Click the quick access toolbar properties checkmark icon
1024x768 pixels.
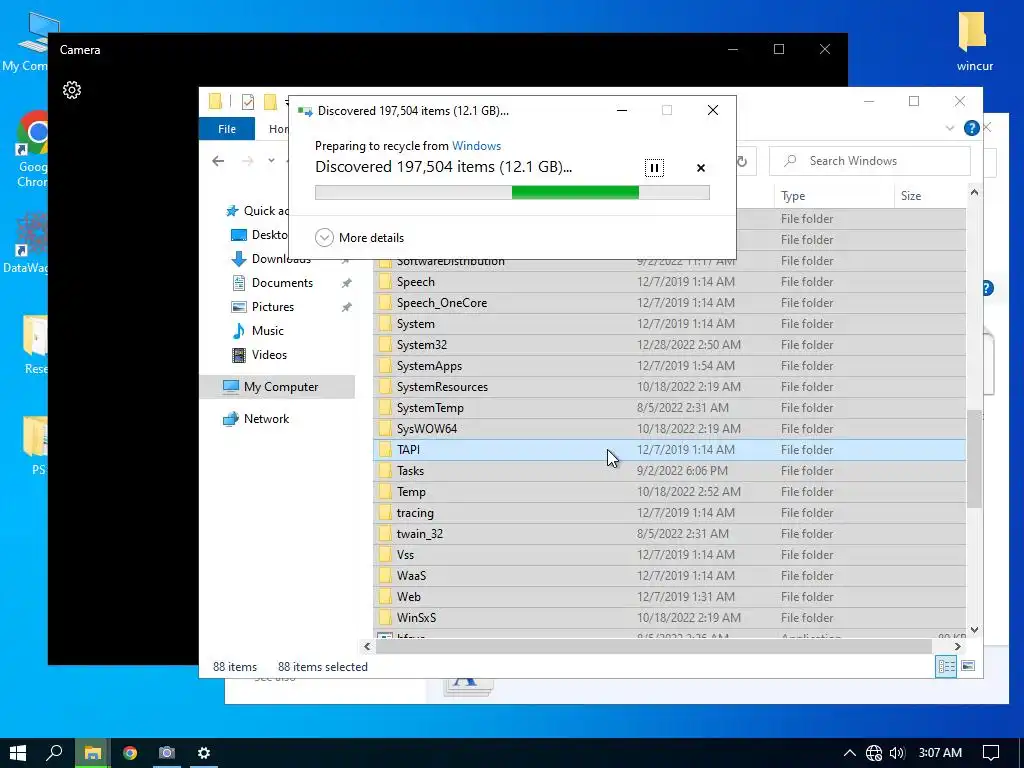(x=248, y=102)
